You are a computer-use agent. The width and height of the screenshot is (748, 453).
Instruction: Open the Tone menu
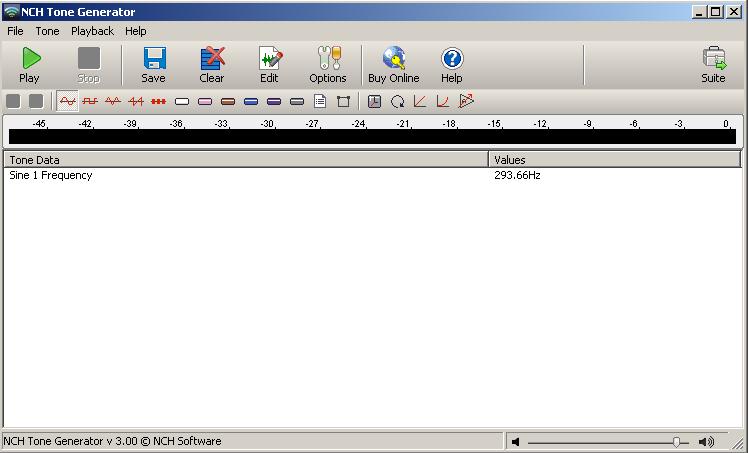[47, 31]
